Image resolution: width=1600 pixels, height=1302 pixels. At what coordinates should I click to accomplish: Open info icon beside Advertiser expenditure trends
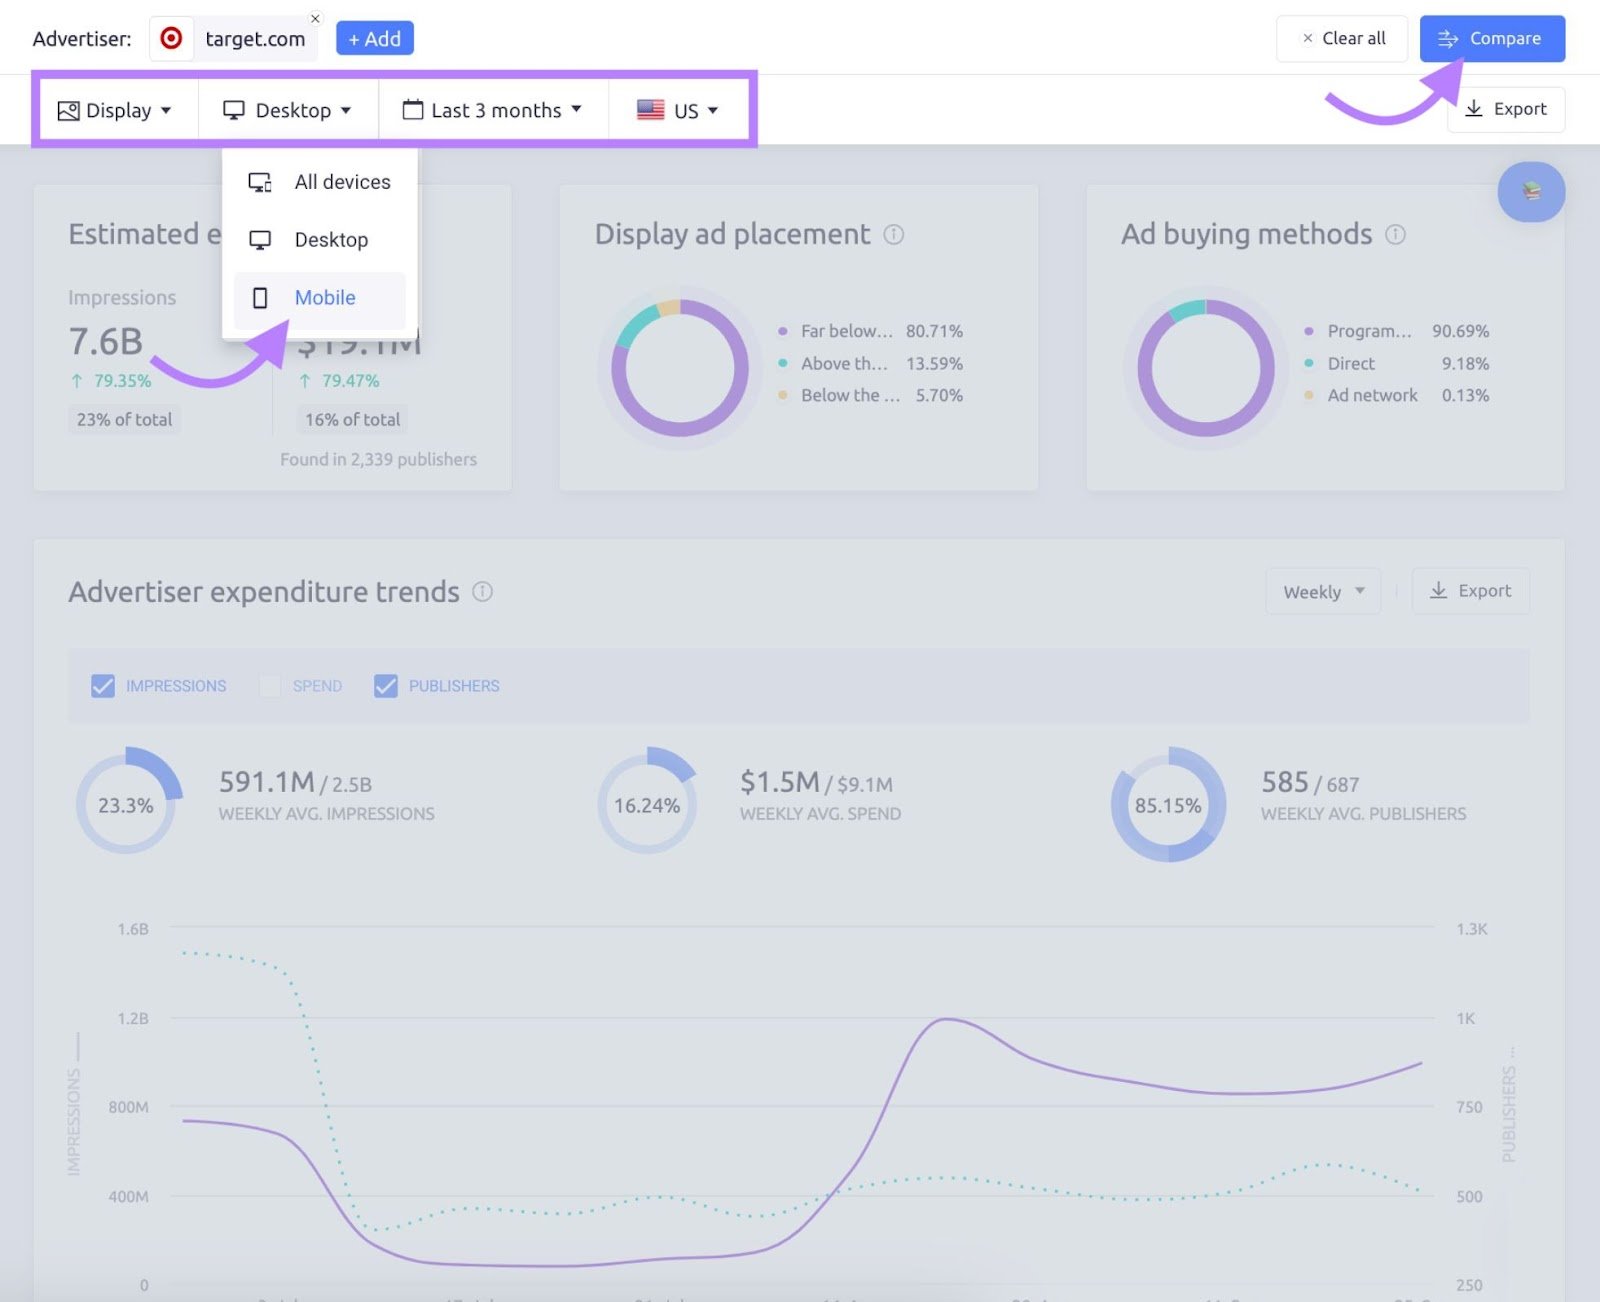click(482, 592)
